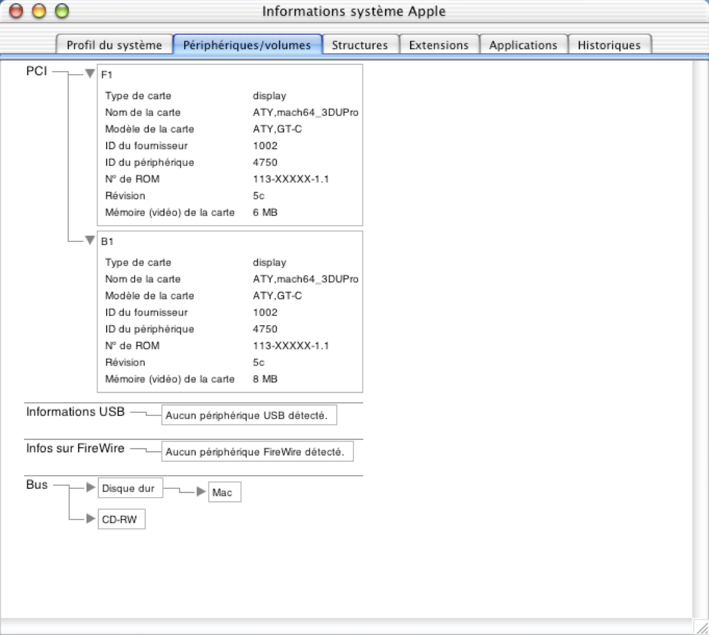This screenshot has width=709, height=635.
Task: Collapse the B1 PCI card details
Action: [90, 240]
